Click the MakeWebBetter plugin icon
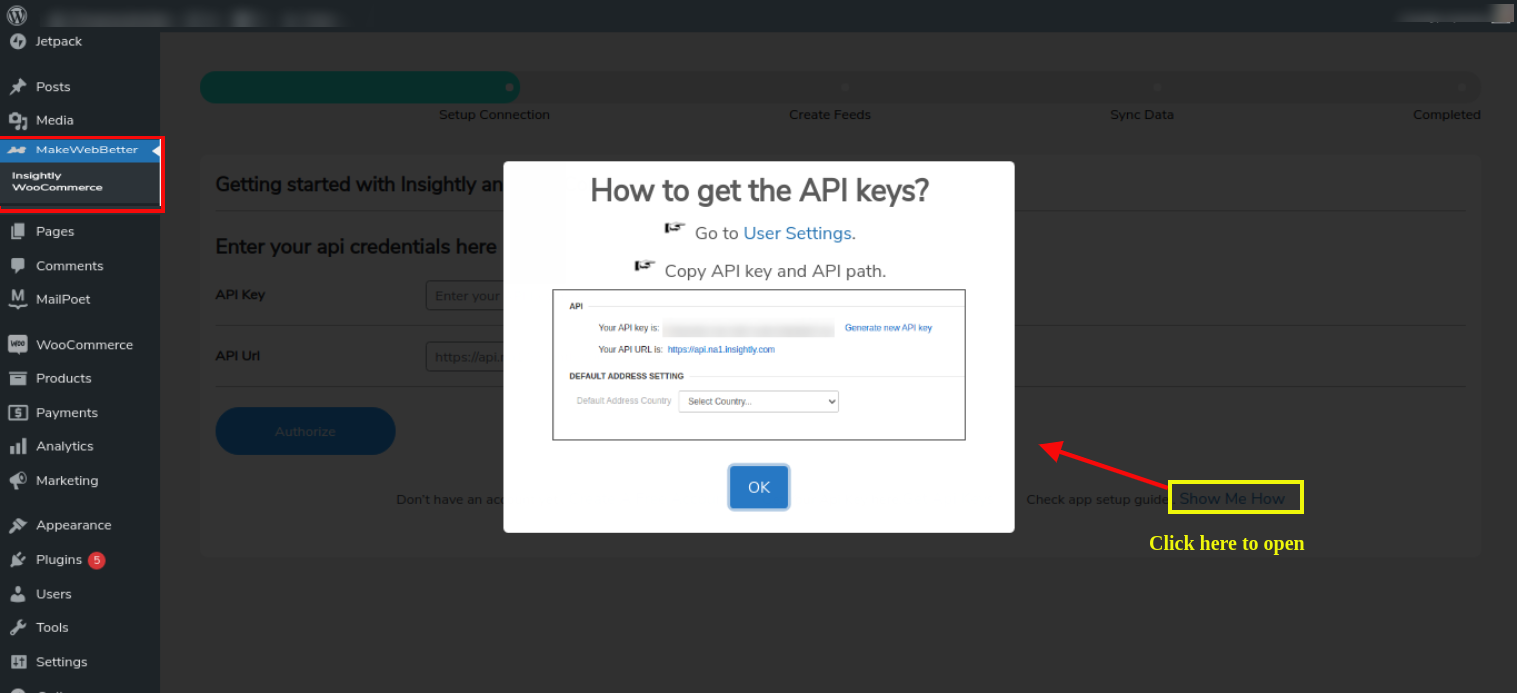Image resolution: width=1517 pixels, height=693 pixels. pyautogui.click(x=18, y=149)
